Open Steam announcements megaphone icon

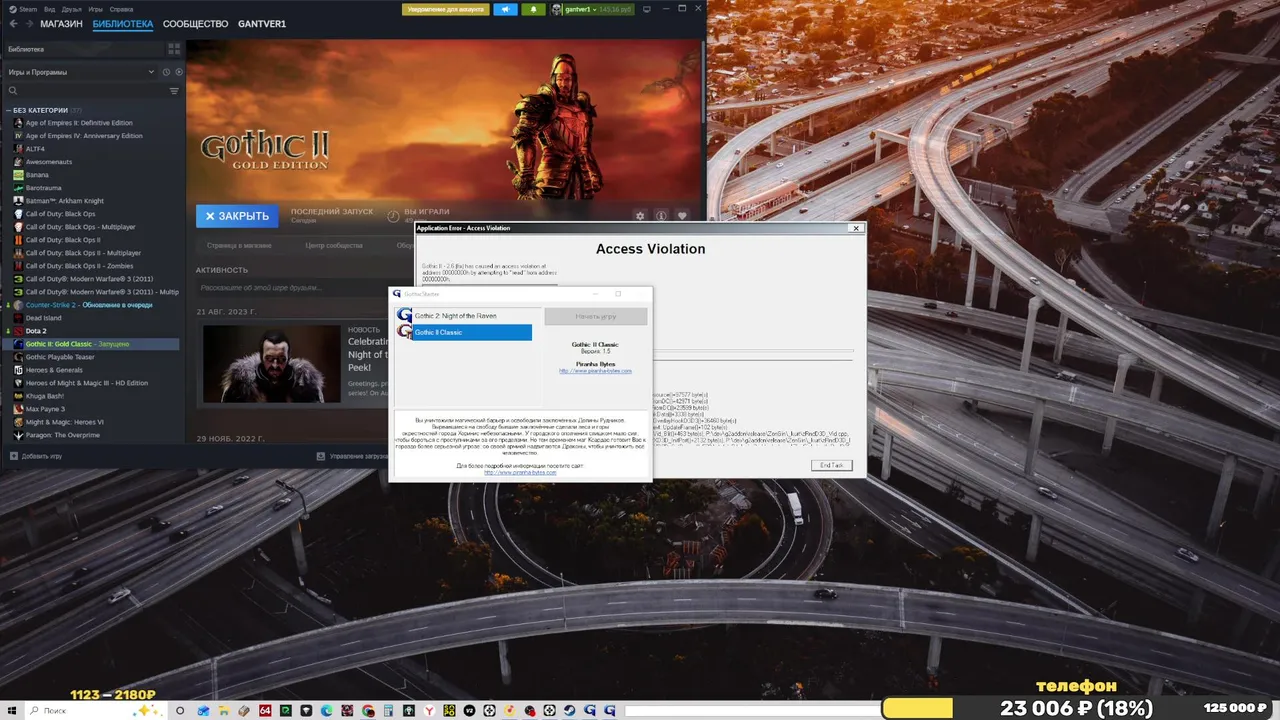505,9
